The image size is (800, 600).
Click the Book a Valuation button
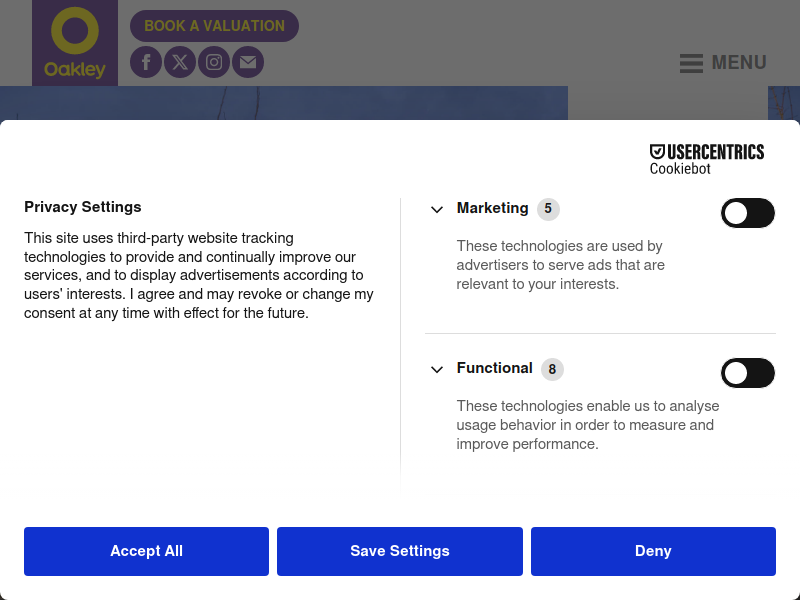click(x=214, y=26)
